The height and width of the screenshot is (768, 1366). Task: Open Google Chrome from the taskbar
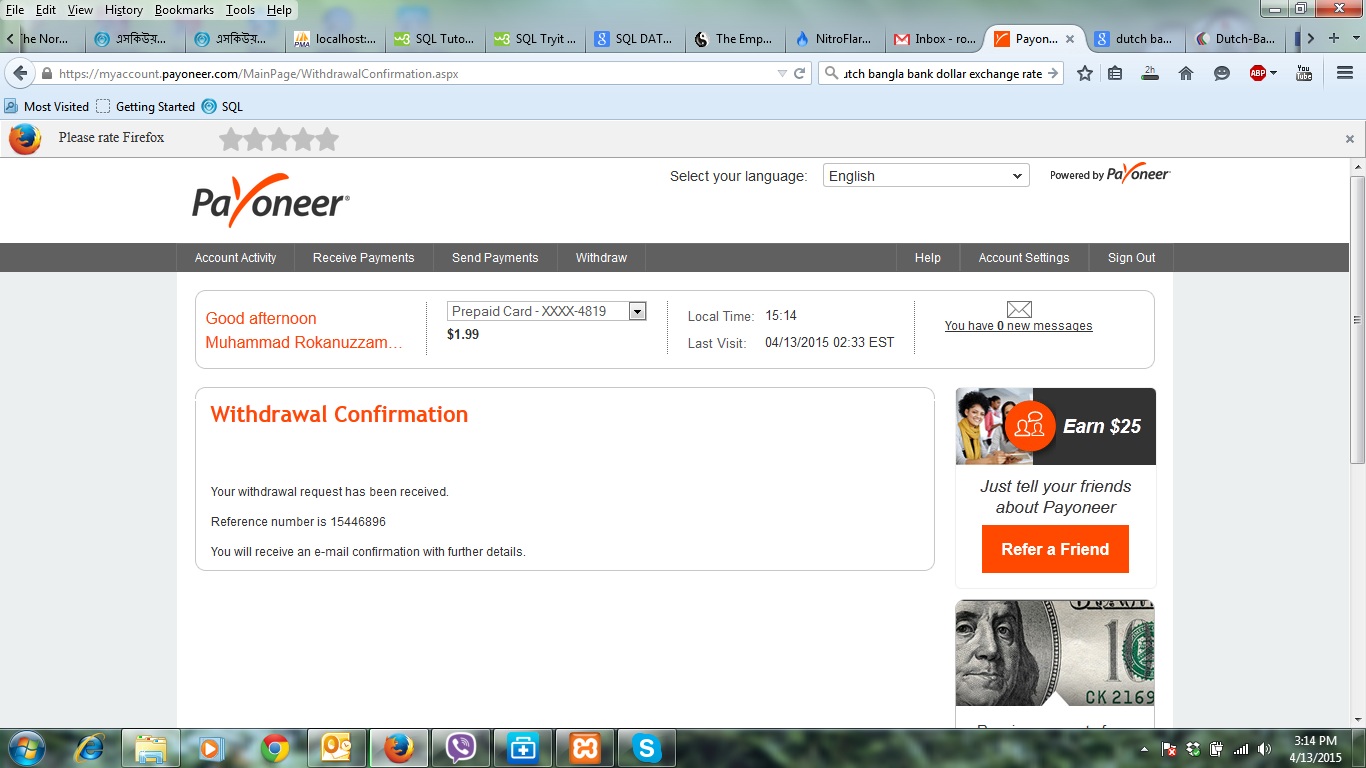[x=275, y=748]
